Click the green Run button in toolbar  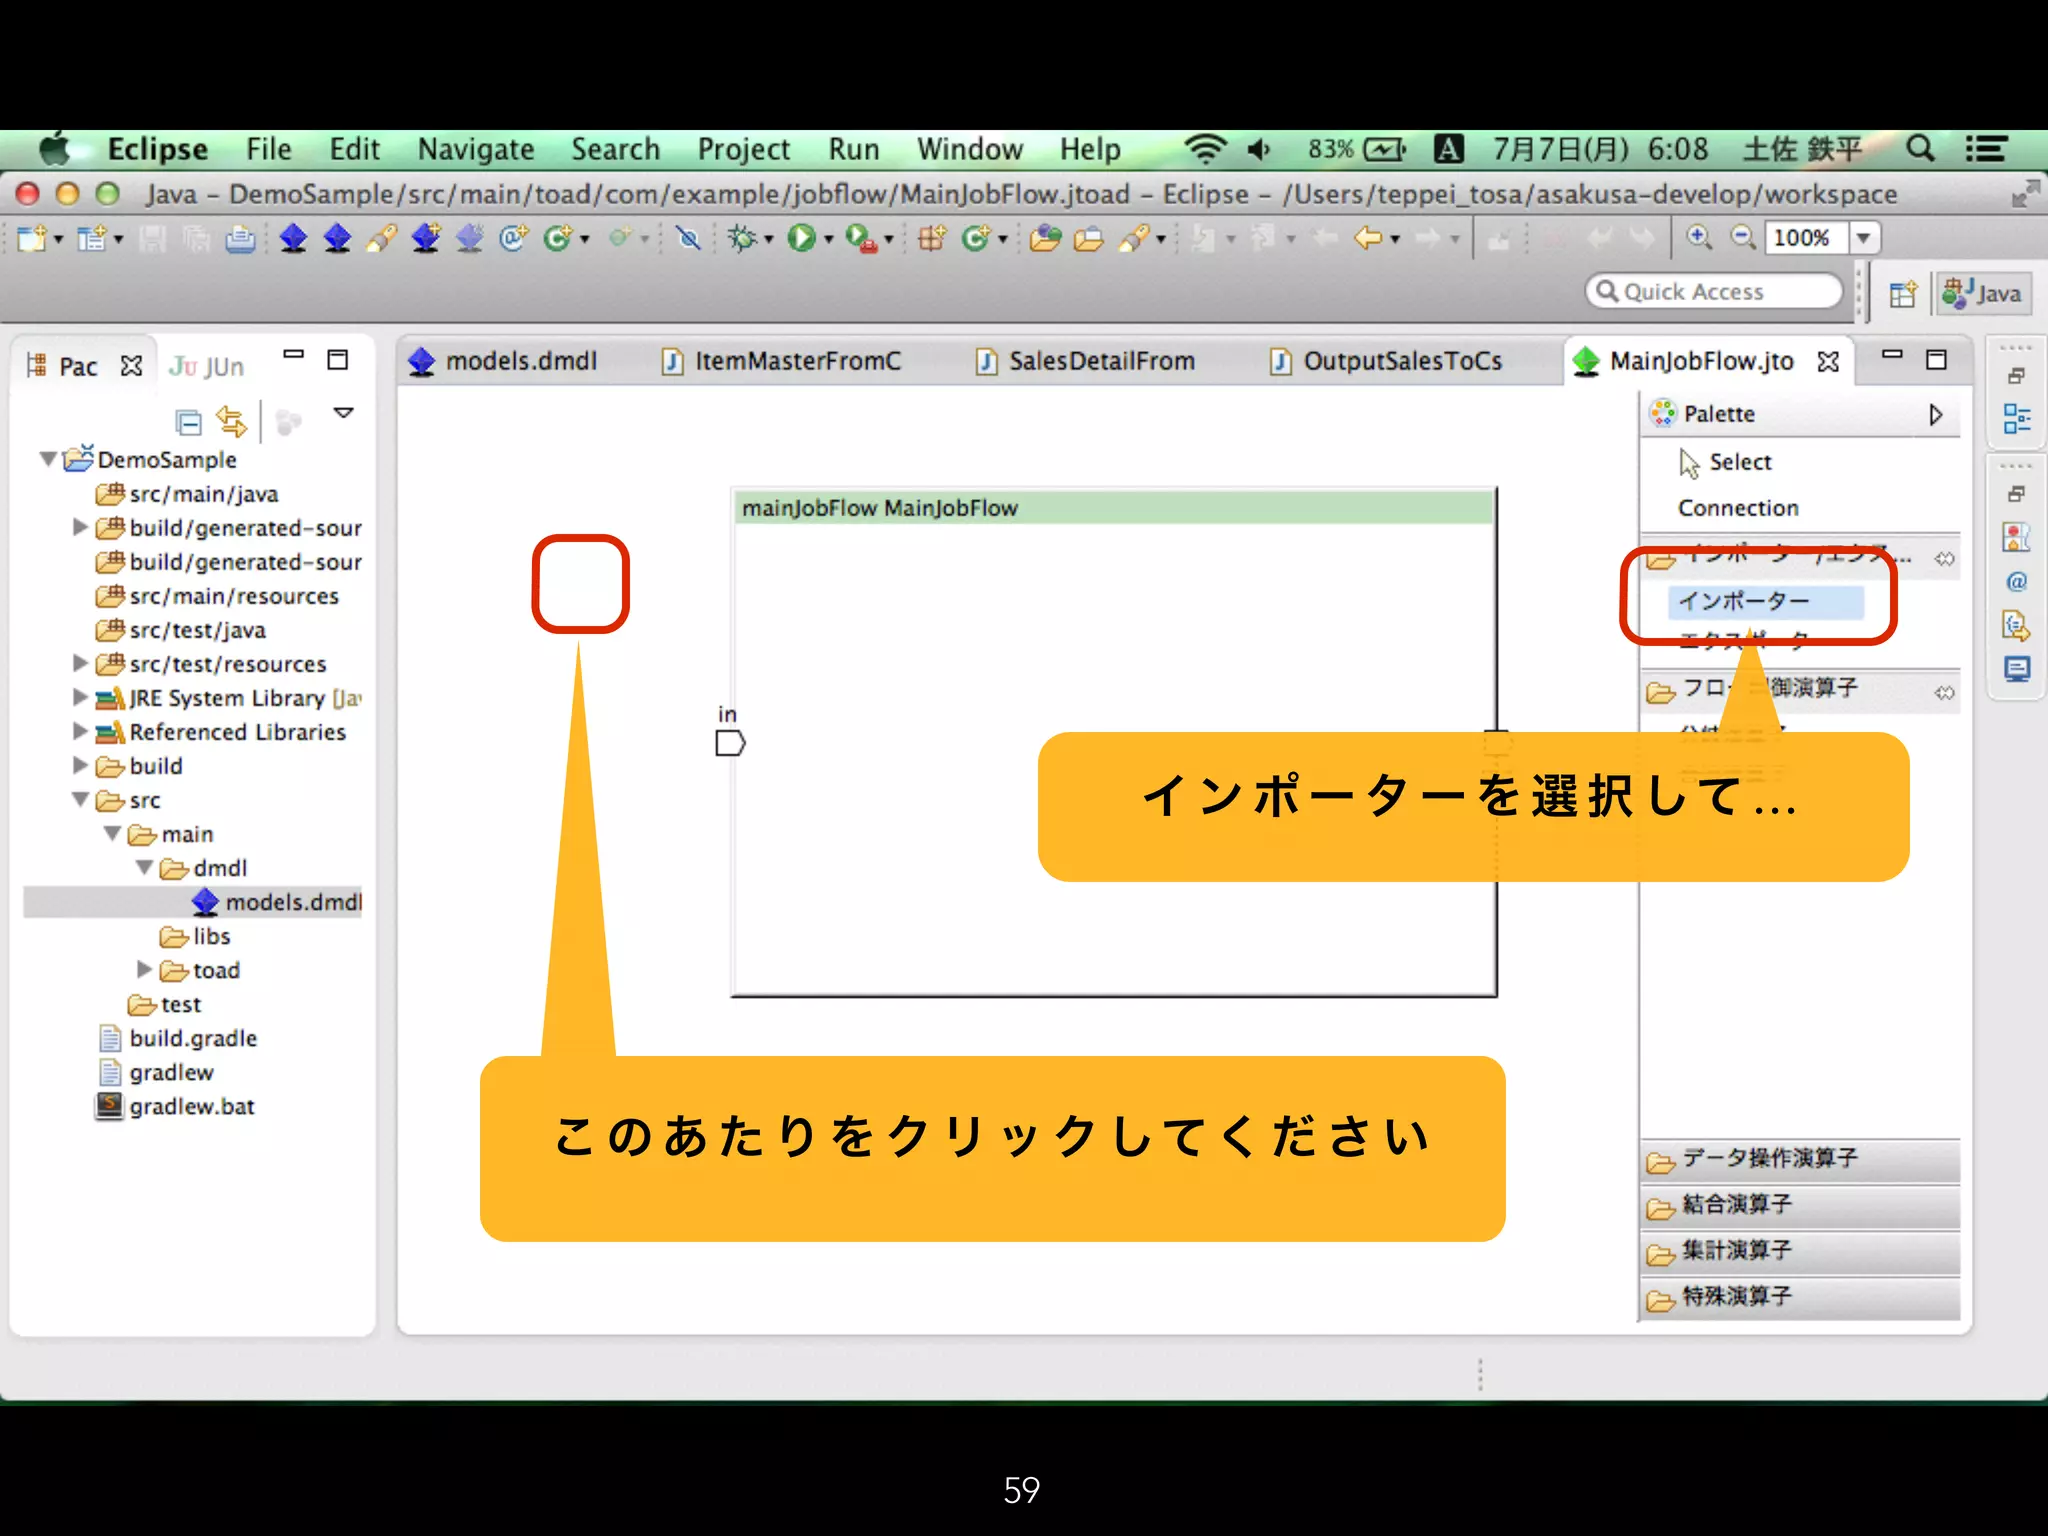tap(801, 238)
